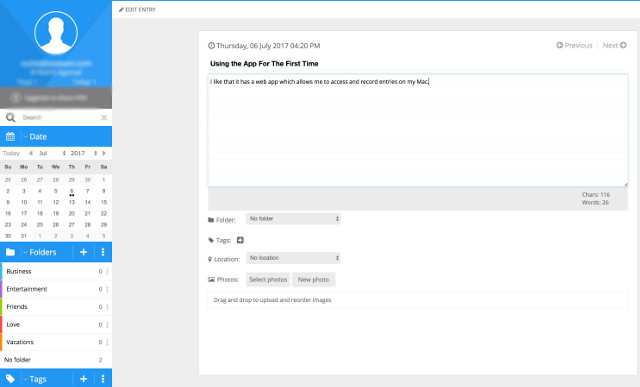Click the Edit Entry pencil label
The image size is (640, 387).
tap(137, 9)
